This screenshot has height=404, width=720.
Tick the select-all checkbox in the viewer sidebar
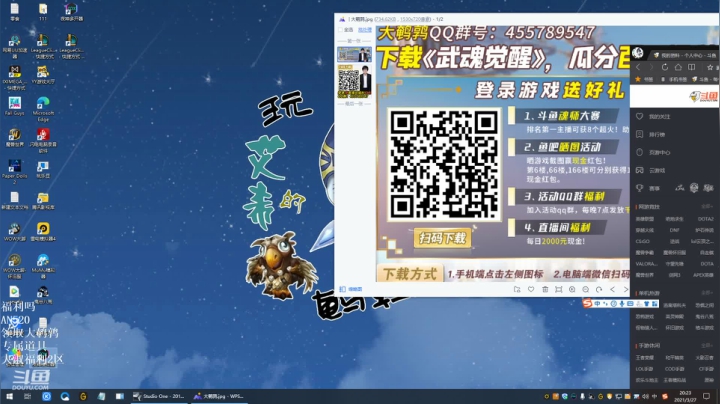(341, 30)
